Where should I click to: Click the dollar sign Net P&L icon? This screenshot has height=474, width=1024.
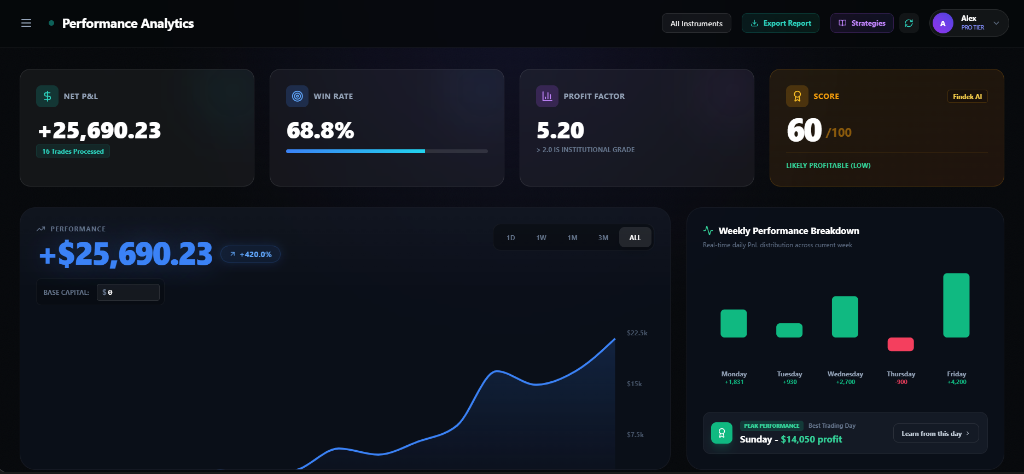click(47, 96)
